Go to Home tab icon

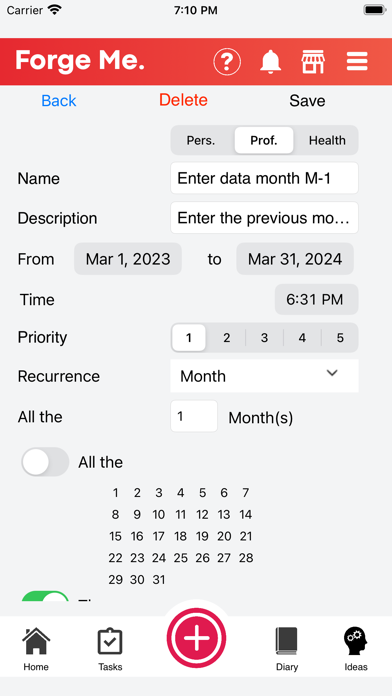coord(36,641)
